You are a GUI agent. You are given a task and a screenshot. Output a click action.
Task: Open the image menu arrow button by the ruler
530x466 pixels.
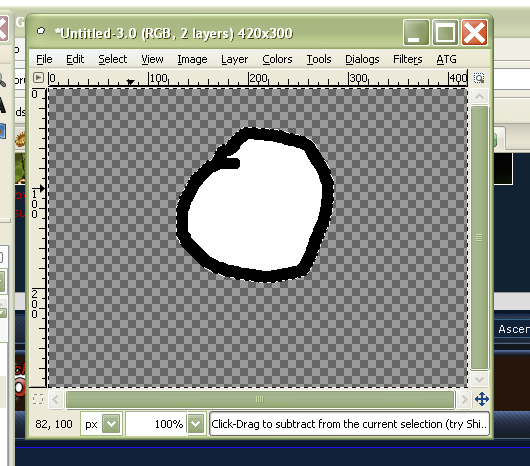click(38, 78)
